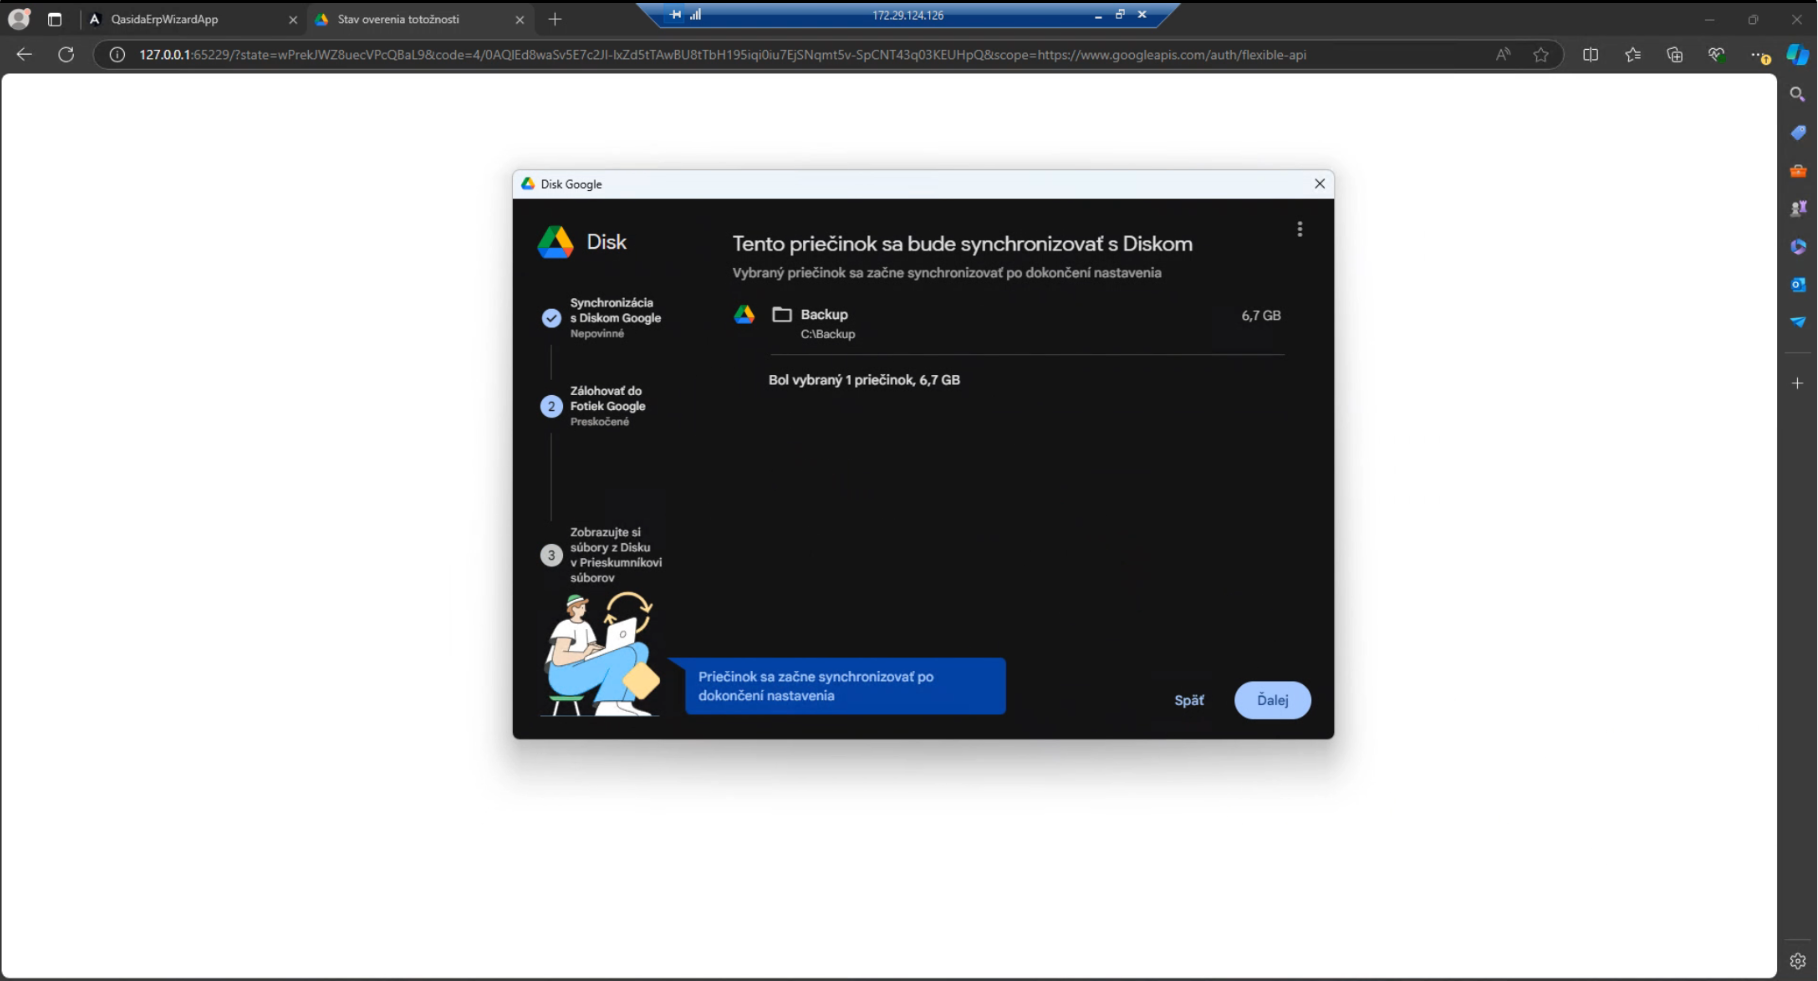
Task: Click the browser Back arrow
Action: [x=25, y=55]
